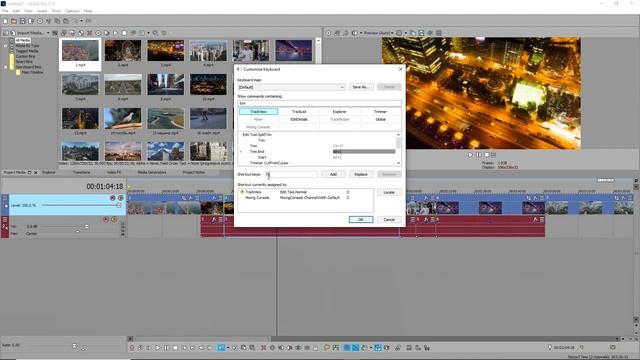Click the Delete X icon on bottom toolbar

pos(264,348)
